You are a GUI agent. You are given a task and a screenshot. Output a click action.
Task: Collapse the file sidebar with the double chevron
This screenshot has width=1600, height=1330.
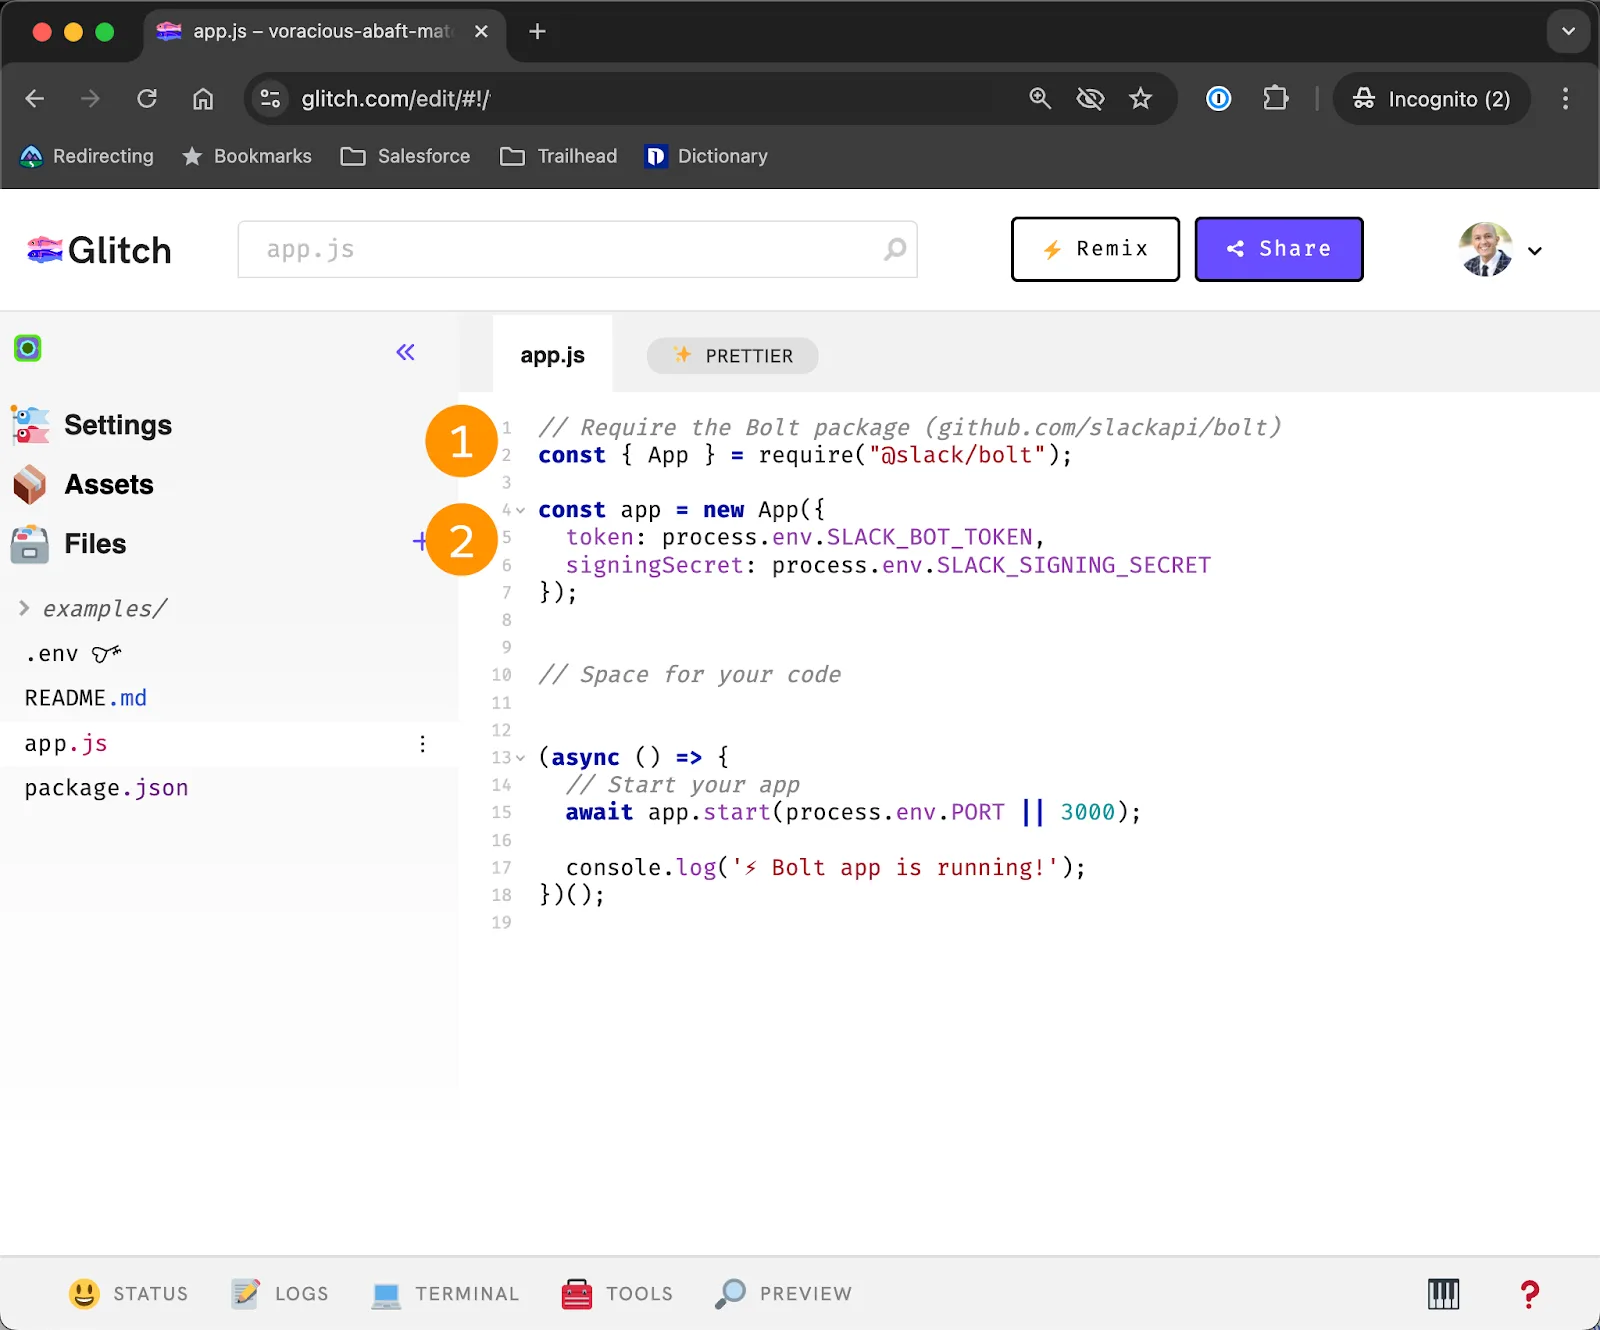click(x=405, y=352)
